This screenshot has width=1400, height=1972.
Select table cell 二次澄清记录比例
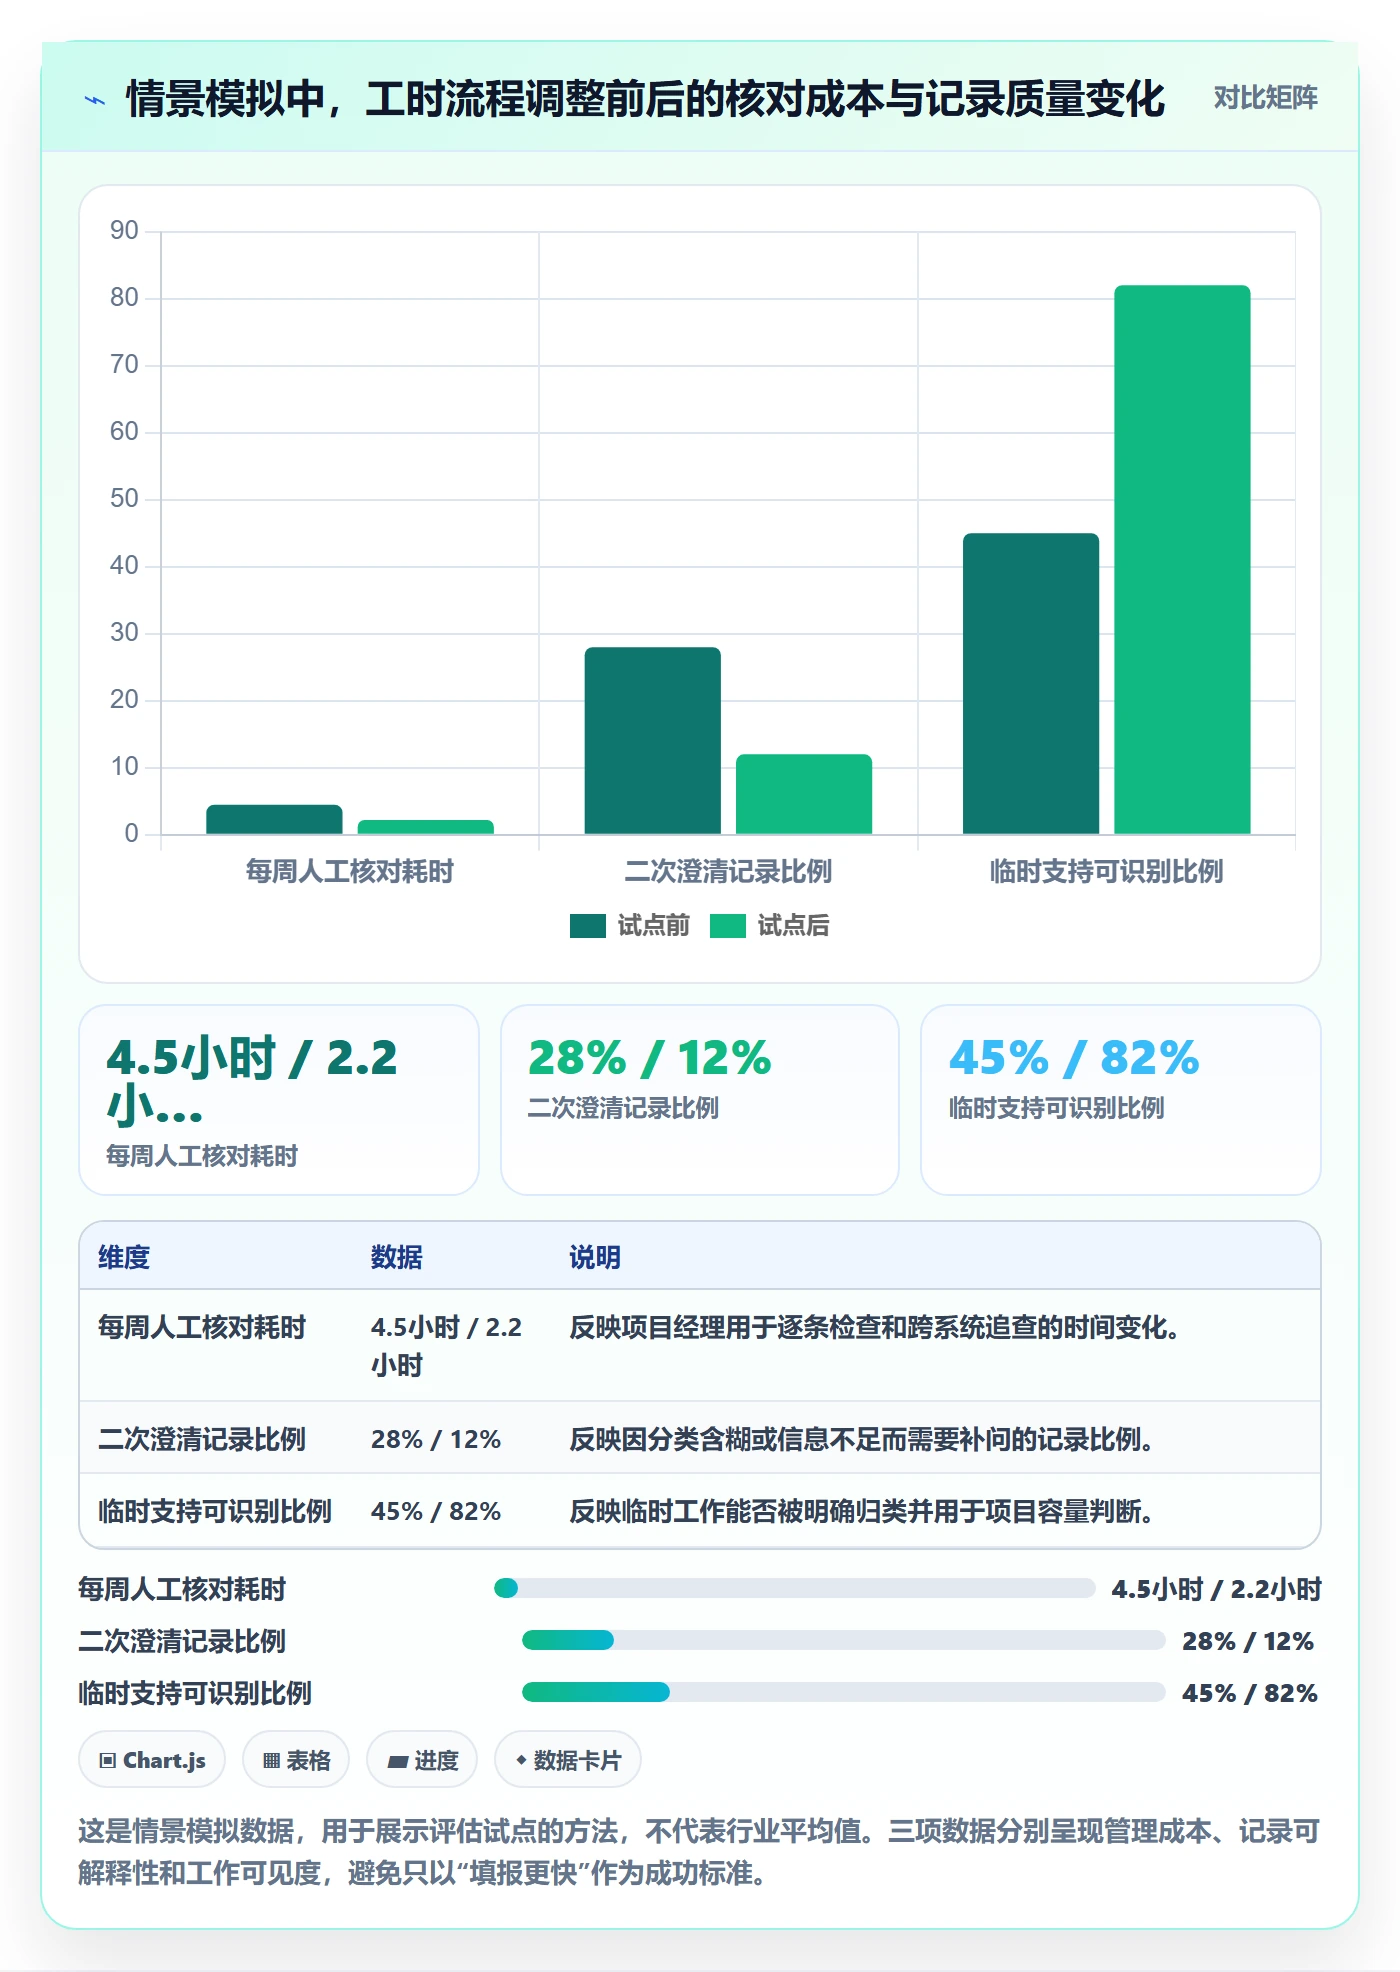point(202,1439)
